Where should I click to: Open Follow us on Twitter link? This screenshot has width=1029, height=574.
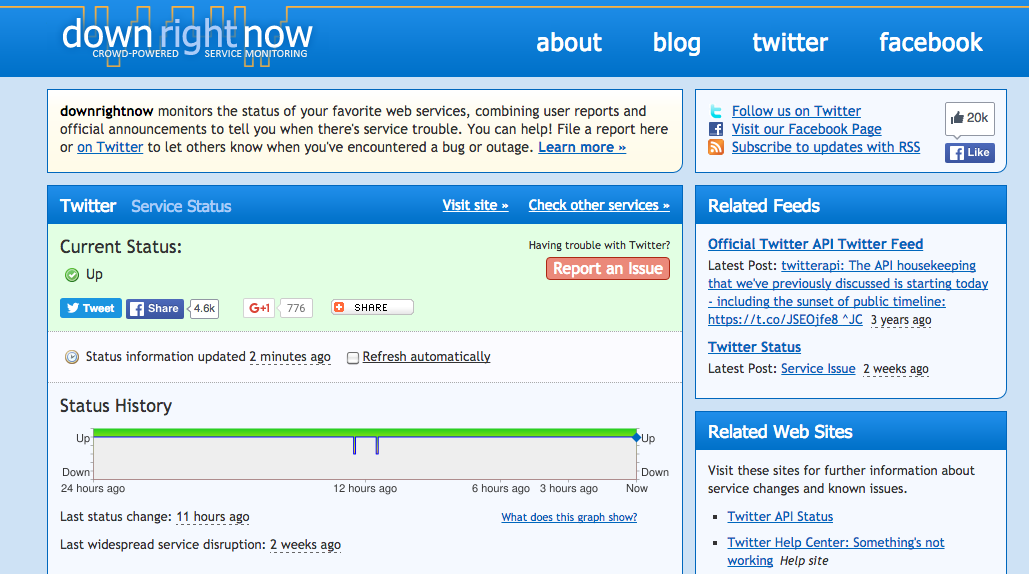tap(796, 112)
